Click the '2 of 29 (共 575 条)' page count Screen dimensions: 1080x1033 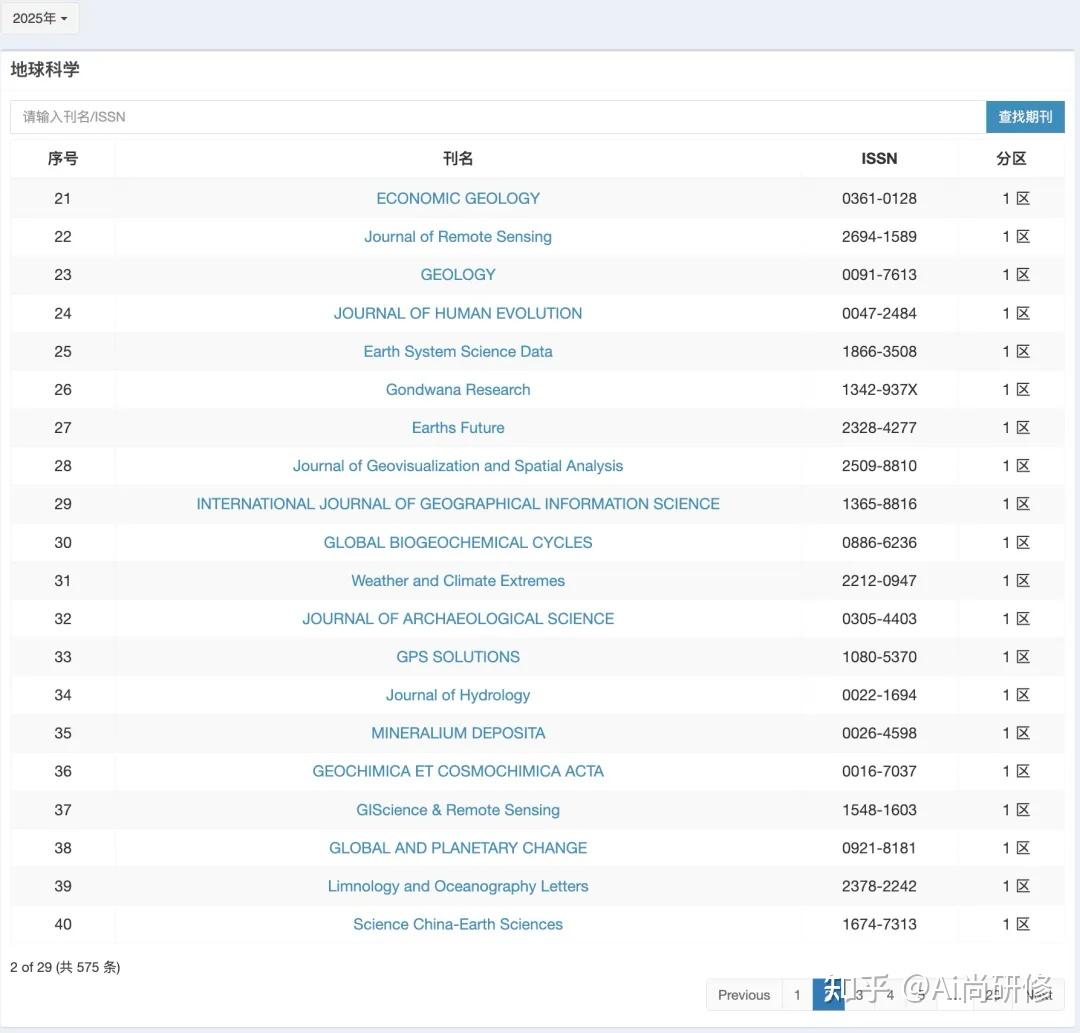click(65, 967)
